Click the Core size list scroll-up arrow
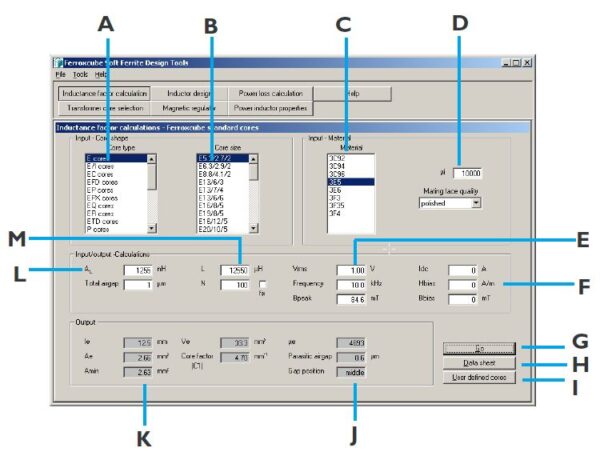Image resolution: width=600 pixels, height=456 pixels. click(253, 159)
